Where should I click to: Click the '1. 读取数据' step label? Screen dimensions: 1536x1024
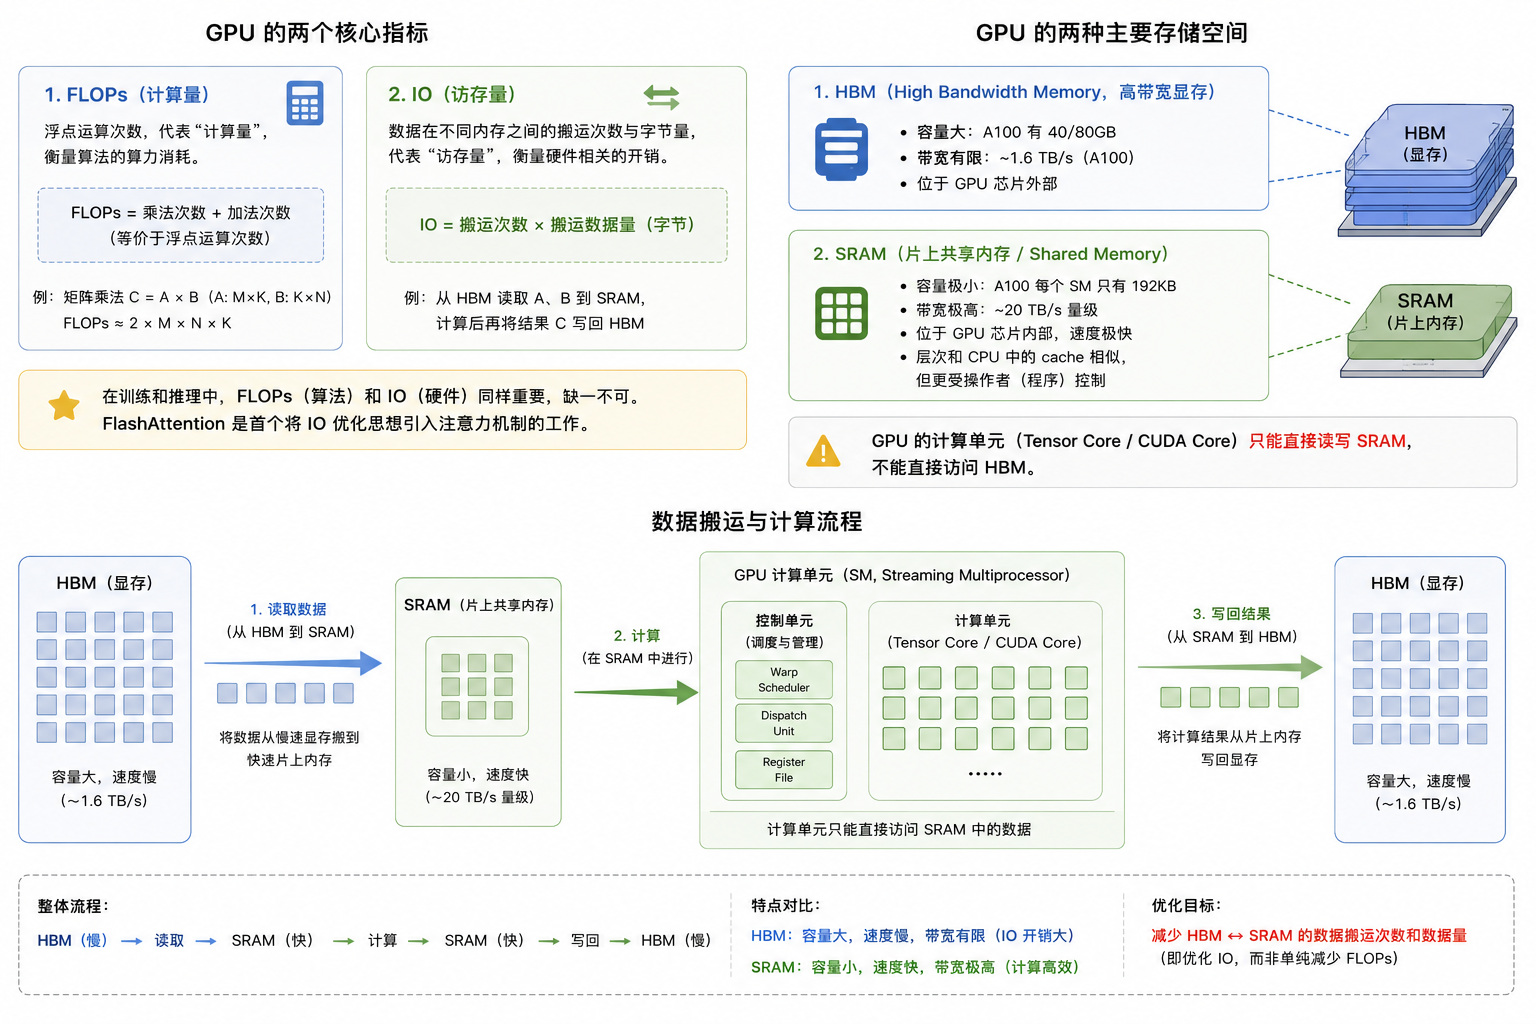pos(288,609)
